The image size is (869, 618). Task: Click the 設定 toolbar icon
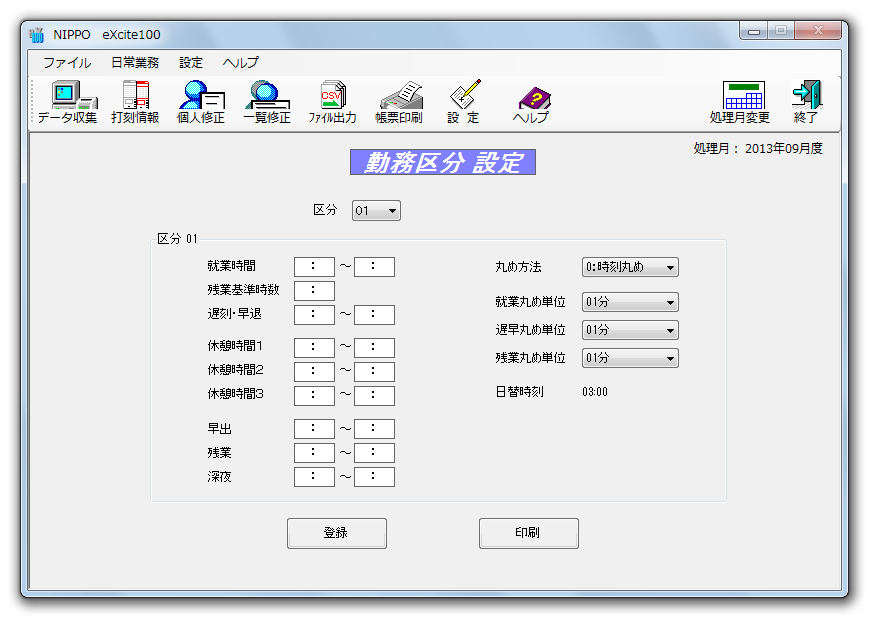(463, 103)
